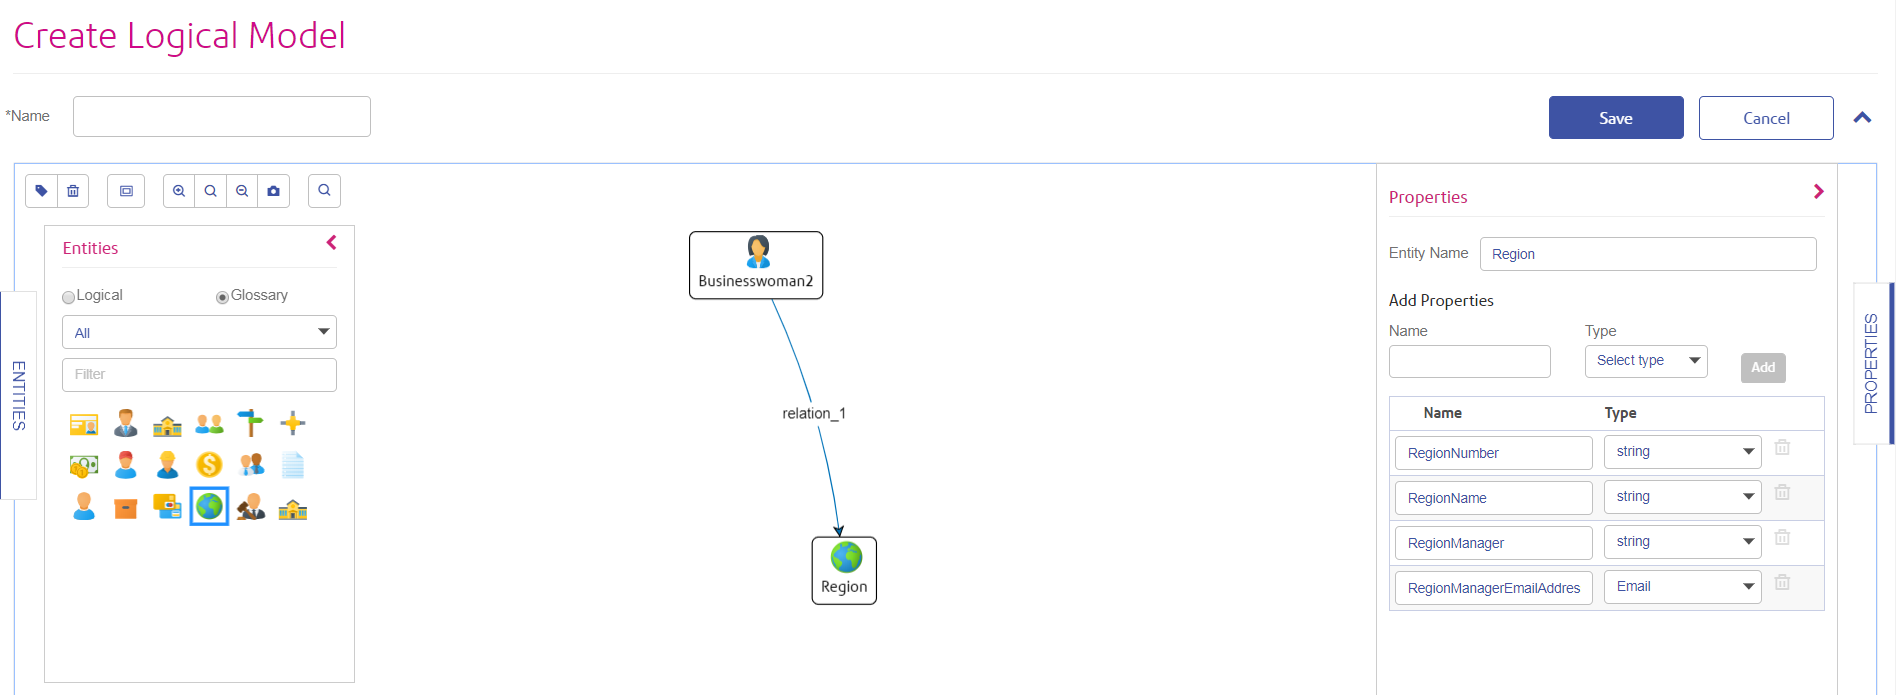Click the model Name input field
The width and height of the screenshot is (1896, 695).
tap(222, 116)
